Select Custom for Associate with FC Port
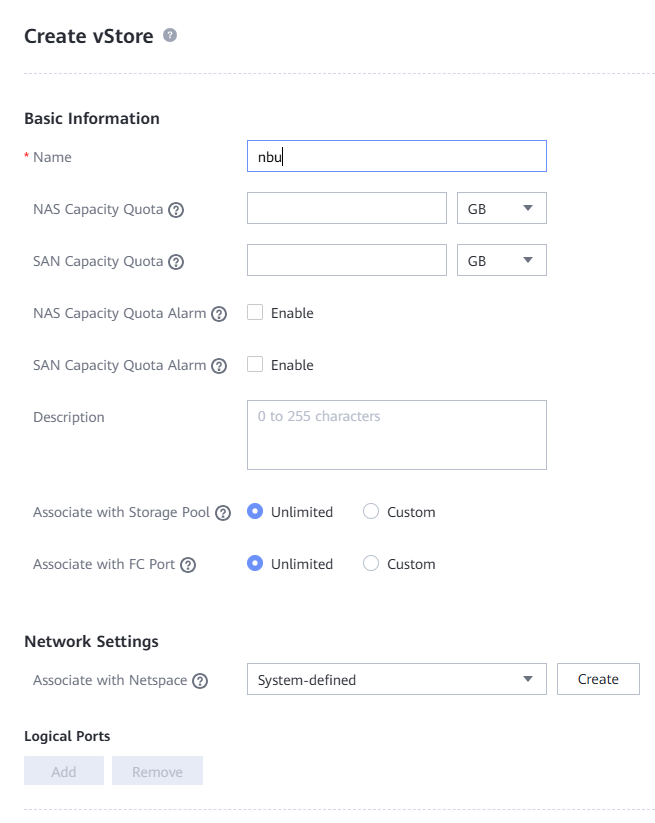The width and height of the screenshot is (655, 823). [x=371, y=563]
